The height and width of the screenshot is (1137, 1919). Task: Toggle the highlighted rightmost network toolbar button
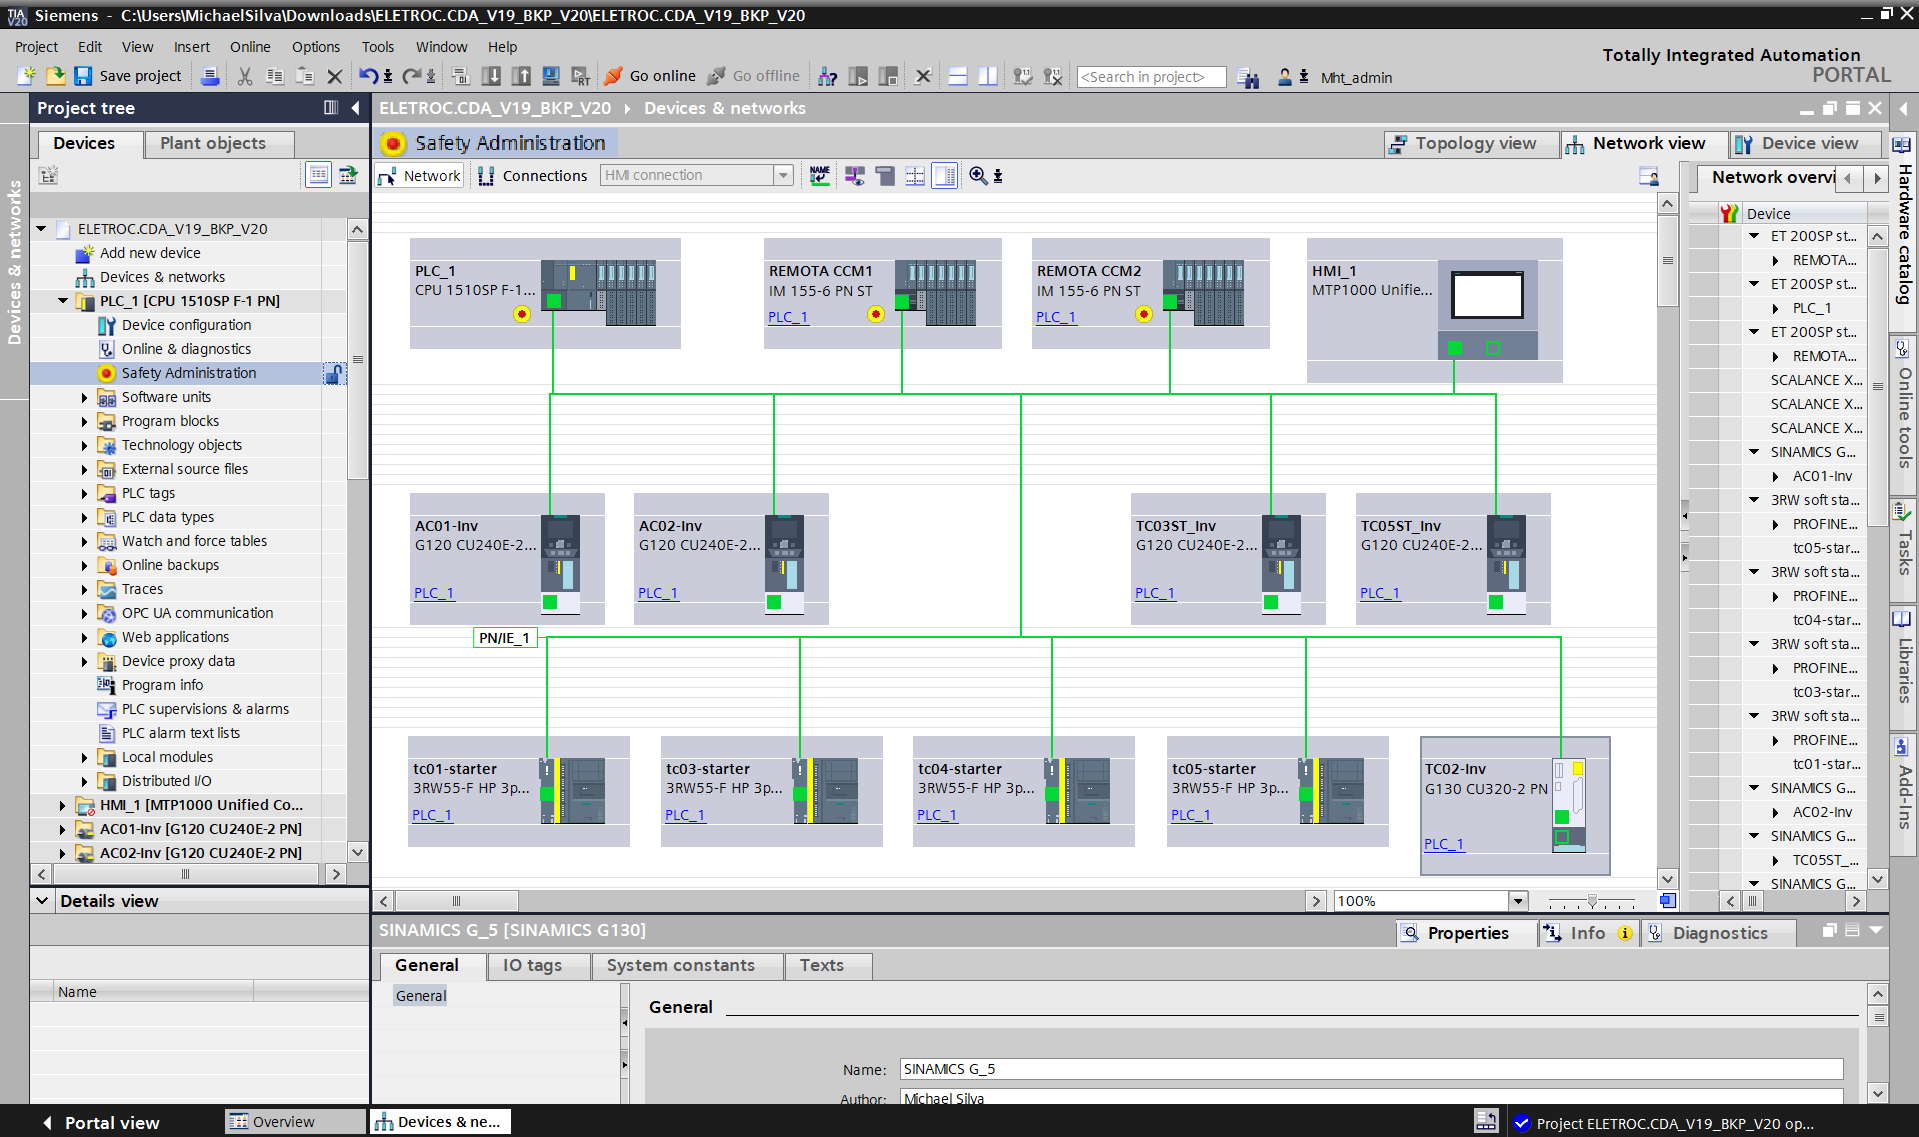pos(945,176)
